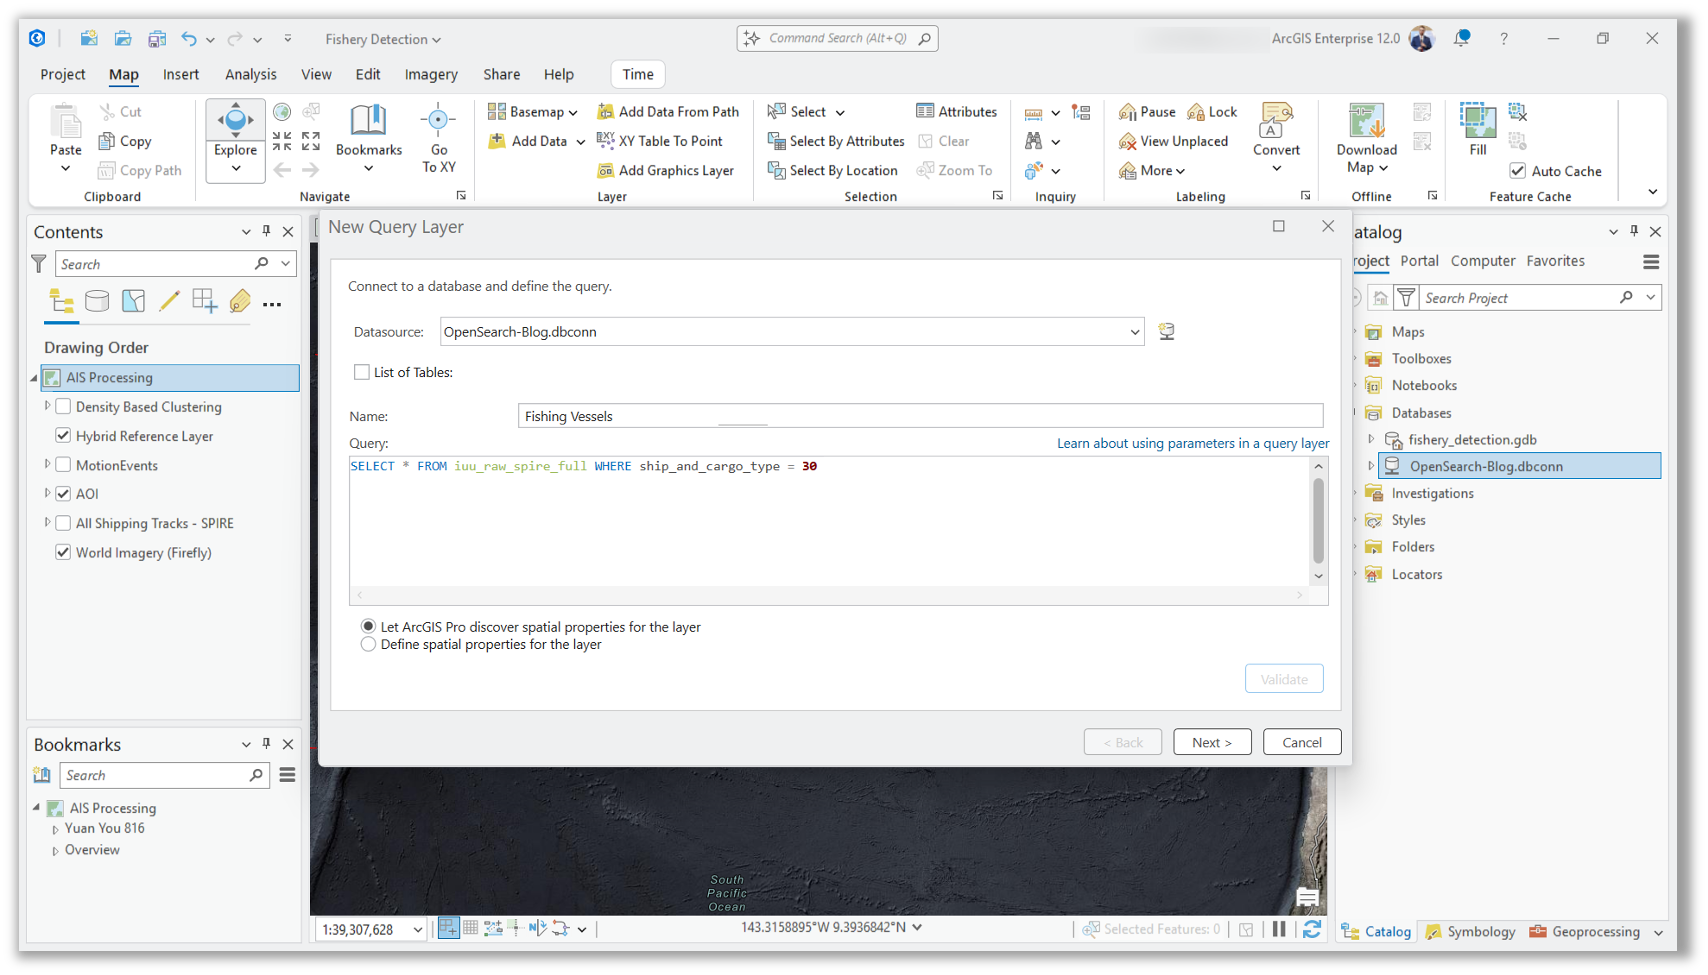Switch to the Portal tab in Catalog

(x=1419, y=261)
